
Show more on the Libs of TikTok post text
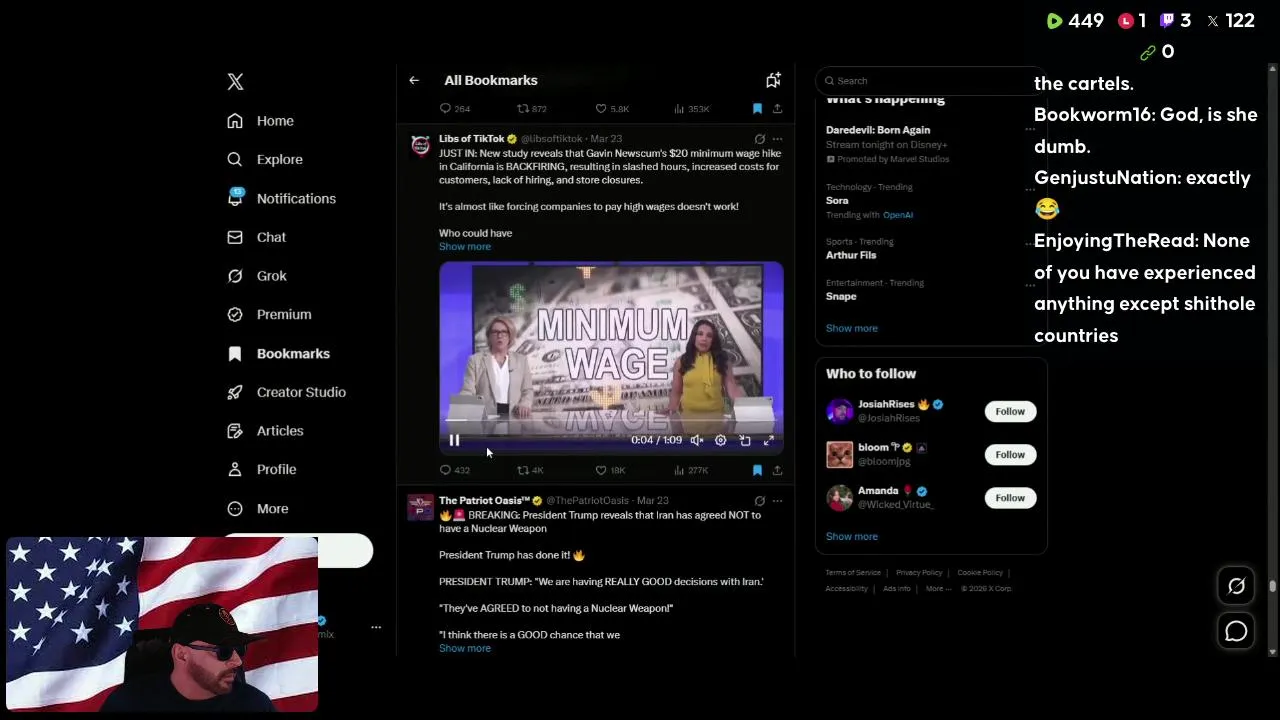tap(465, 246)
